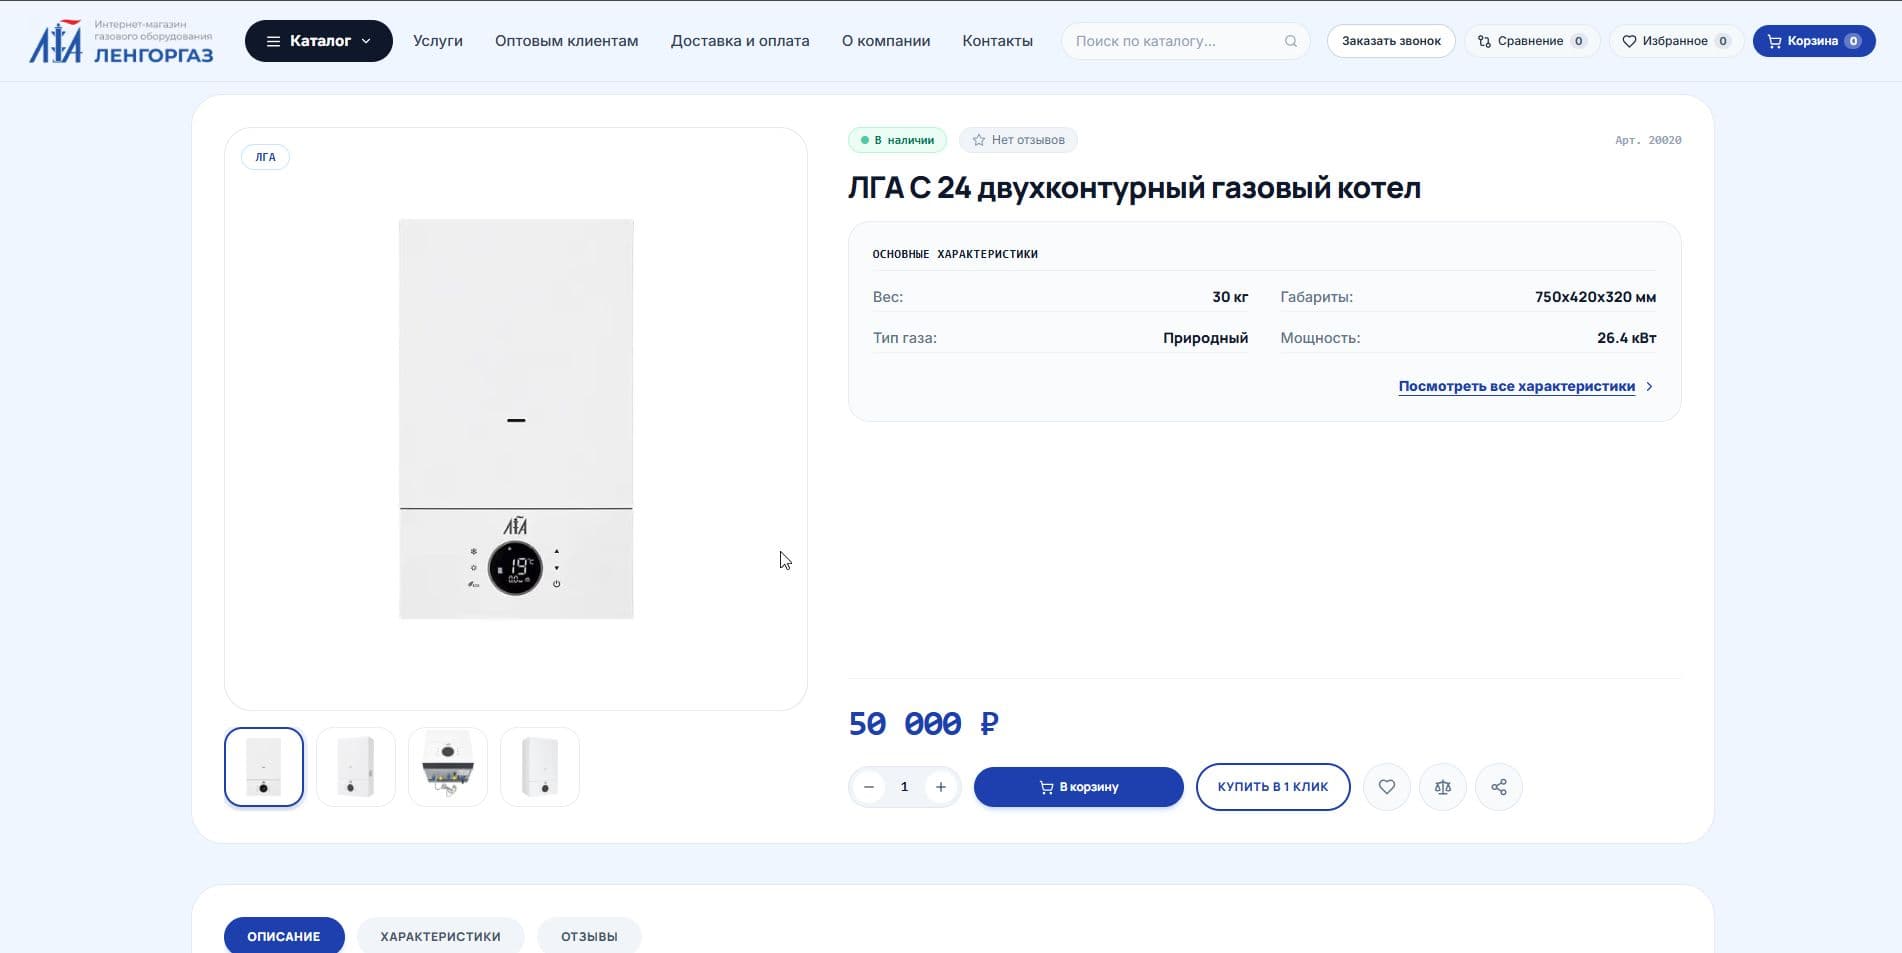The width and height of the screenshot is (1902, 953).
Task: Select the fourth boiler thumbnail
Action: 540,767
